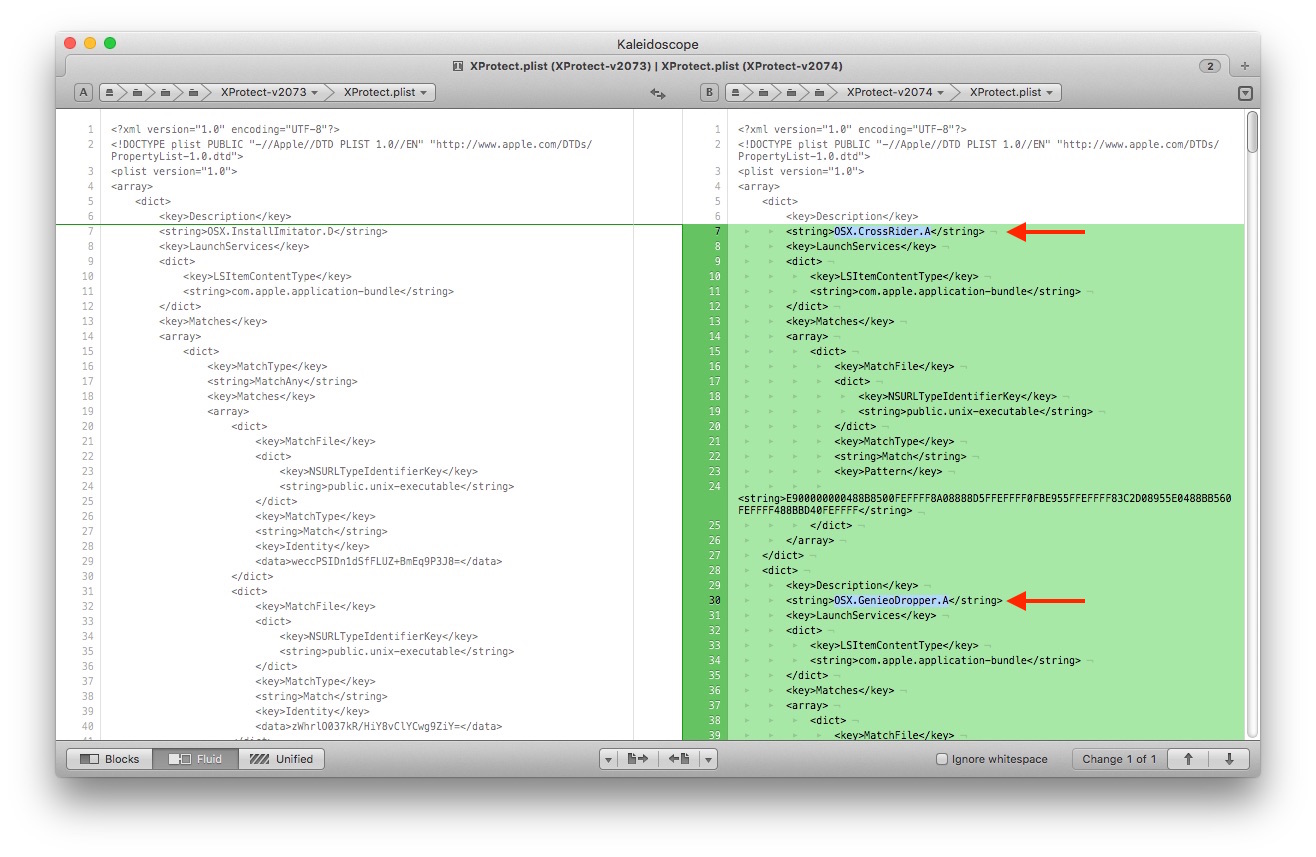Open B side XProtect.plist file dropdown
Image resolution: width=1316 pixels, height=857 pixels.
[x=1011, y=92]
